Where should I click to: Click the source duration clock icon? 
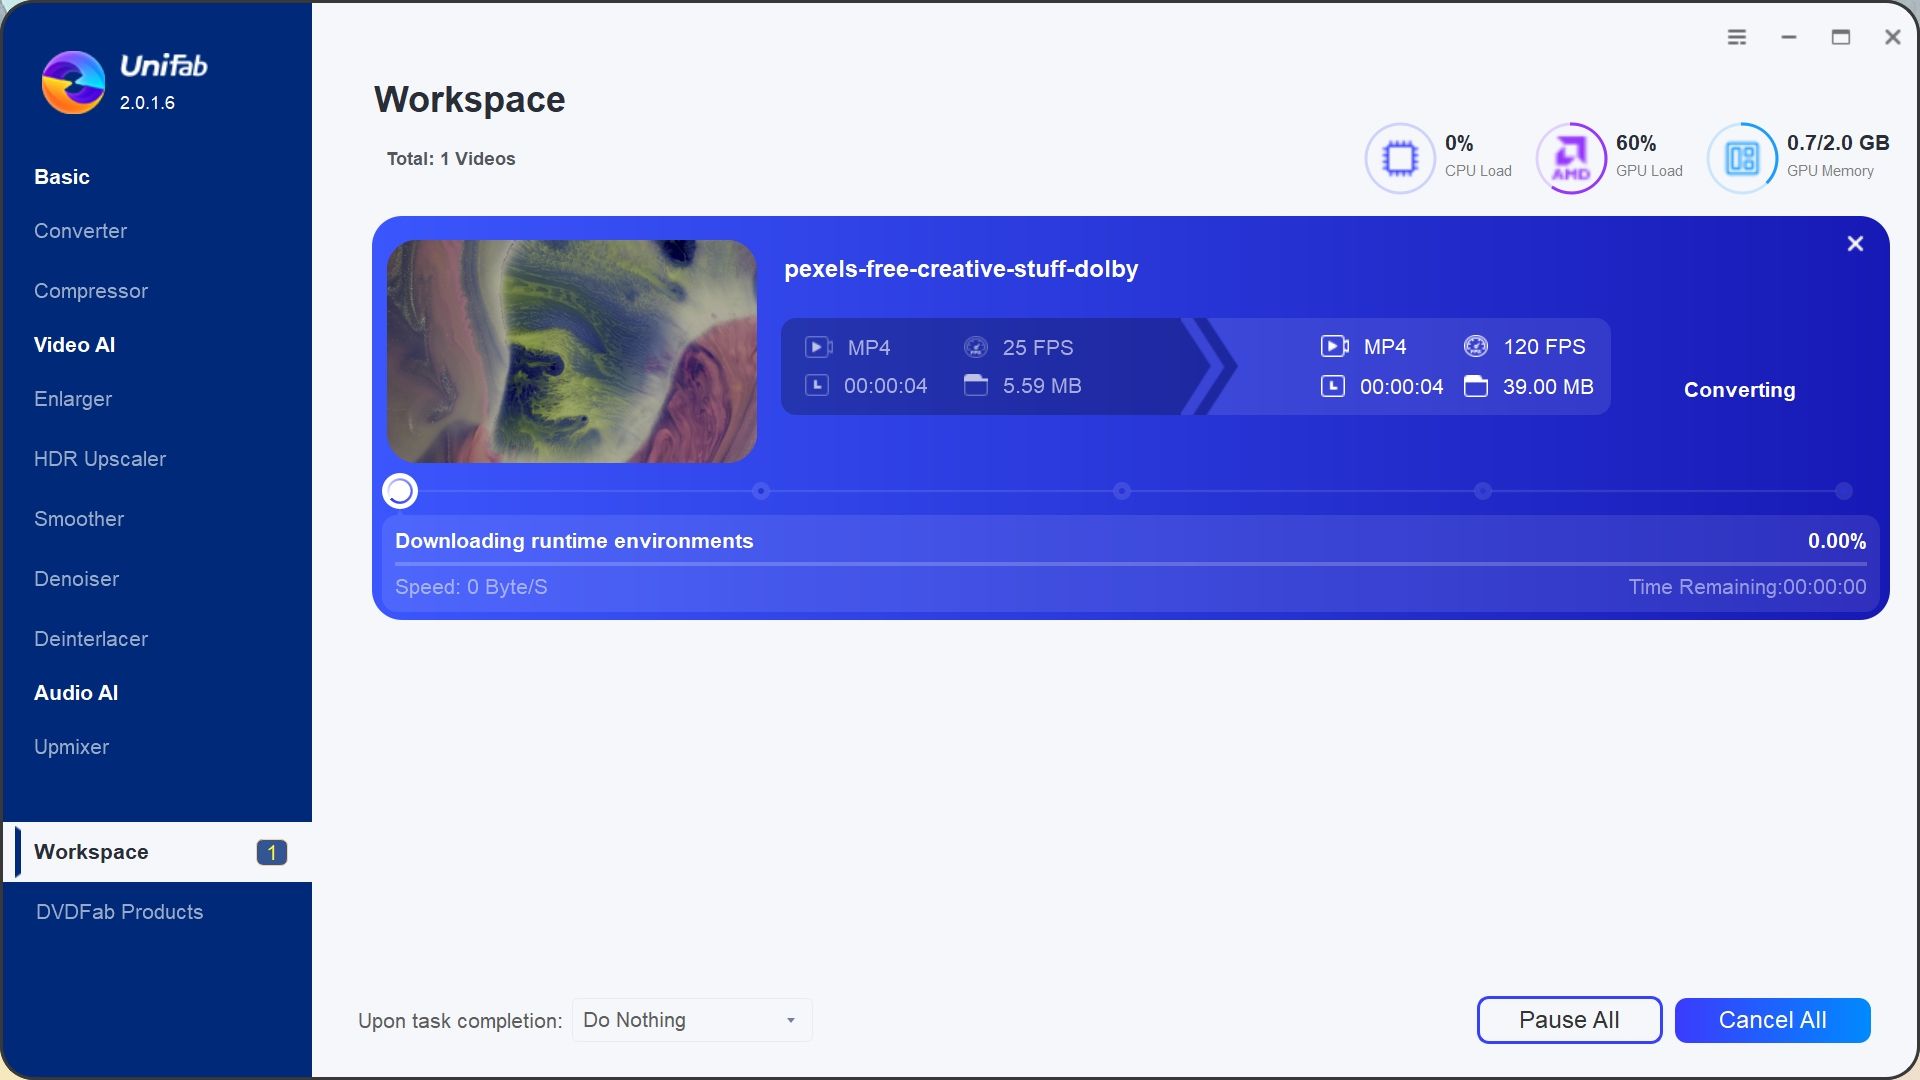(818, 385)
